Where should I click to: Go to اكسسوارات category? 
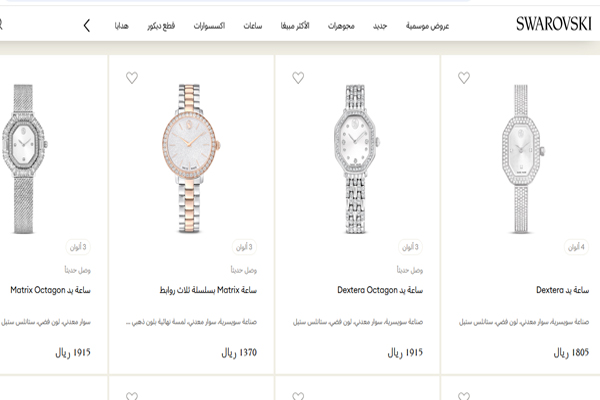tap(209, 26)
